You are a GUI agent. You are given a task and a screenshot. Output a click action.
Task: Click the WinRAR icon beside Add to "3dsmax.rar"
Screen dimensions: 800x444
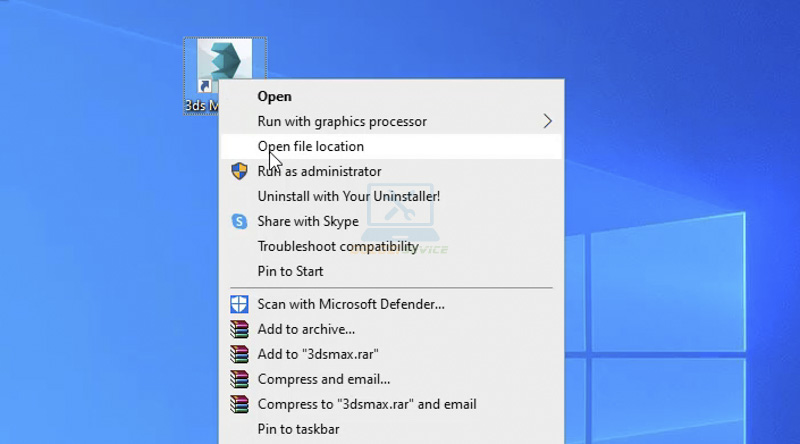[239, 354]
